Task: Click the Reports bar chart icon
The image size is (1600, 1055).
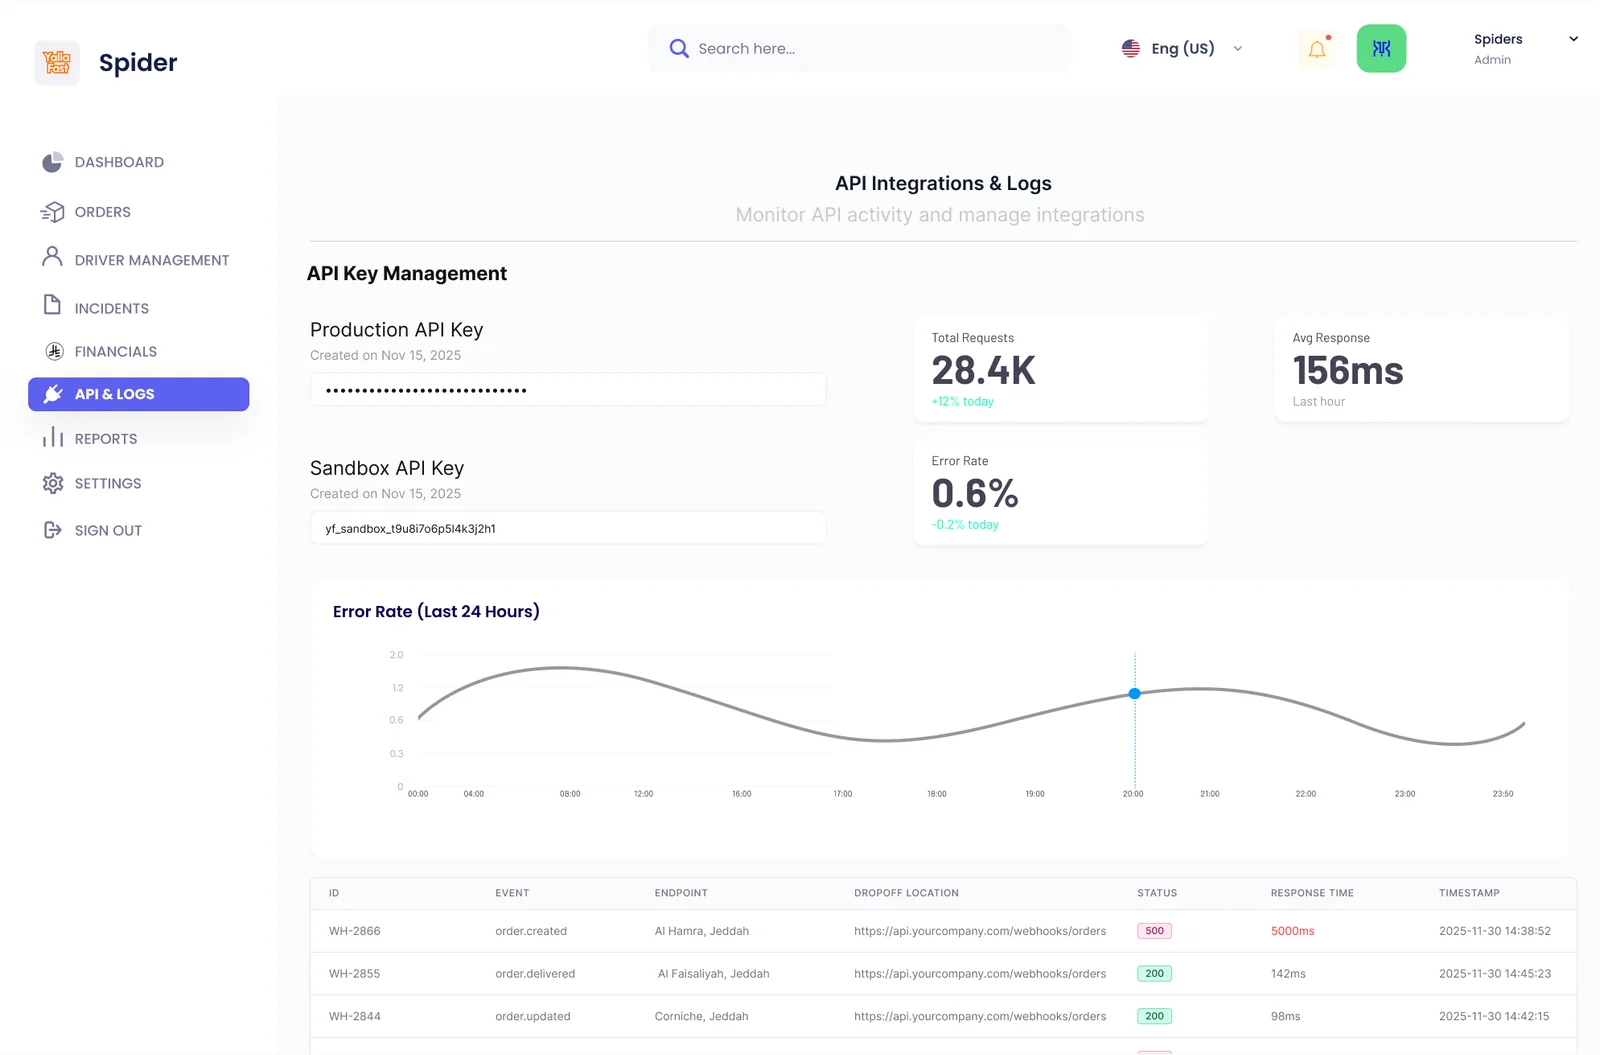Action: 53,437
